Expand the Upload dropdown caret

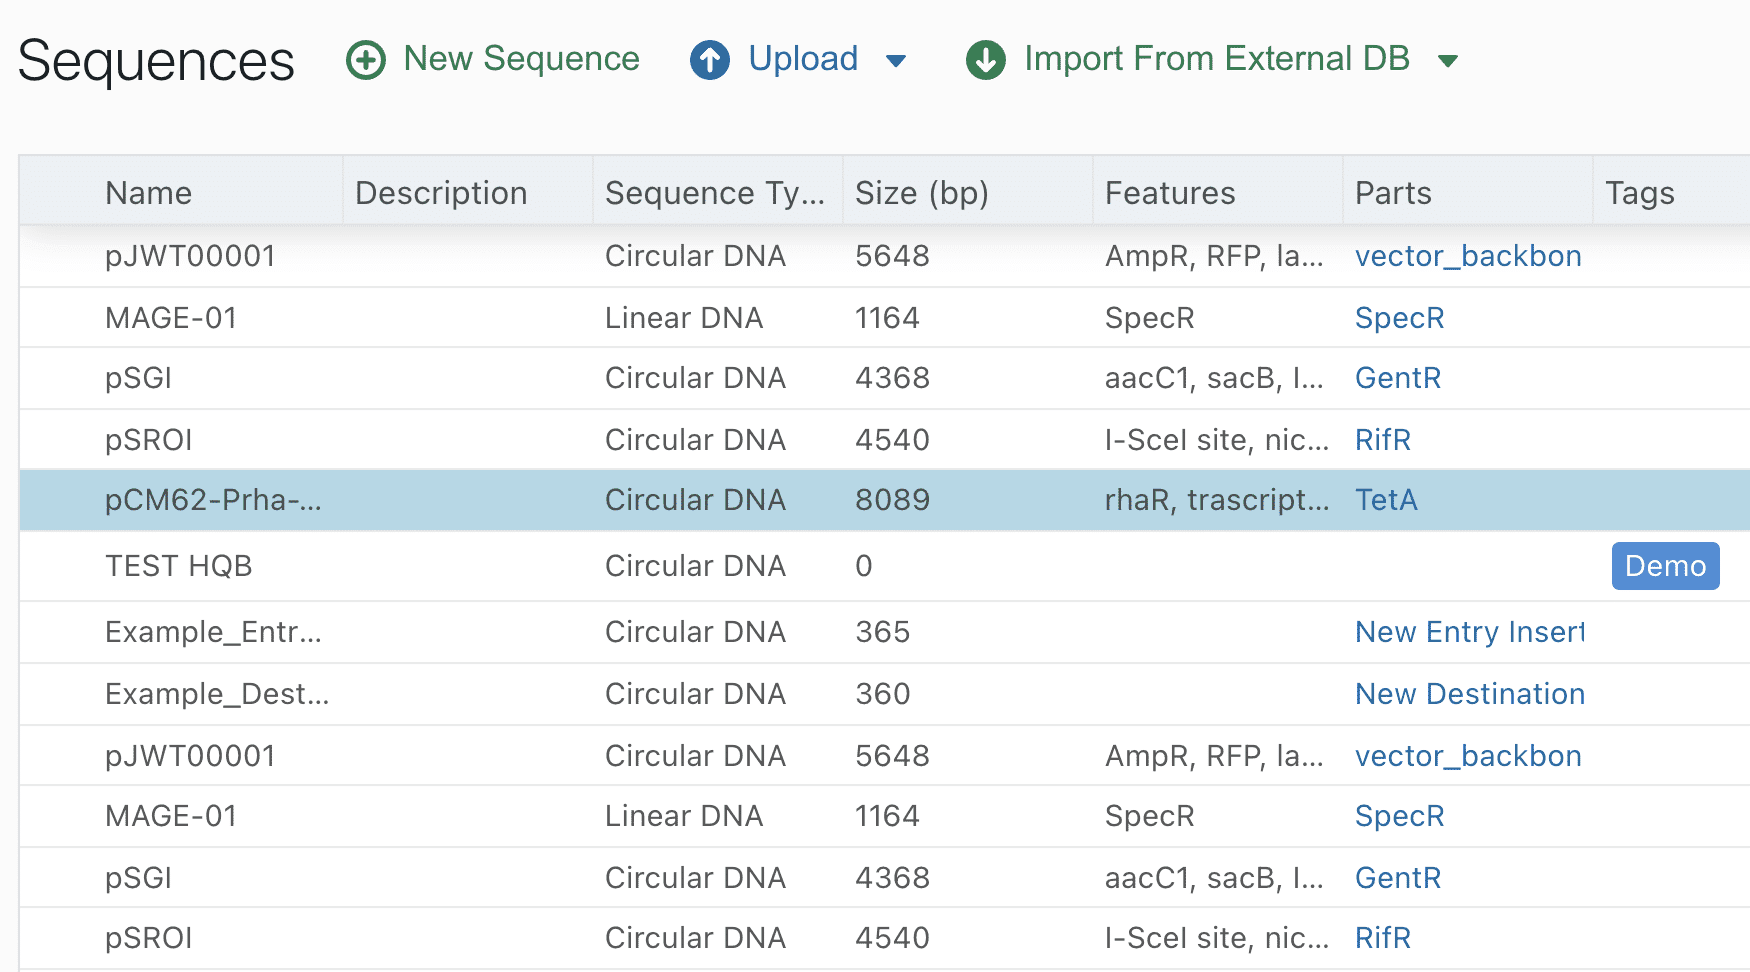[897, 60]
